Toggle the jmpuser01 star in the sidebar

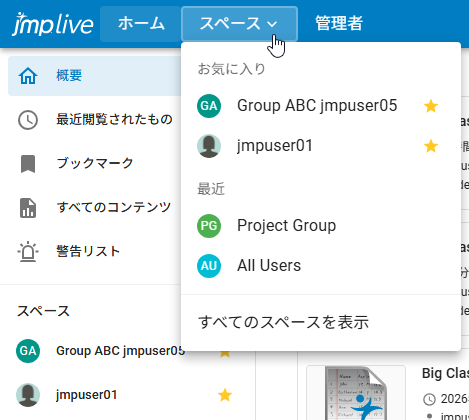point(225,395)
